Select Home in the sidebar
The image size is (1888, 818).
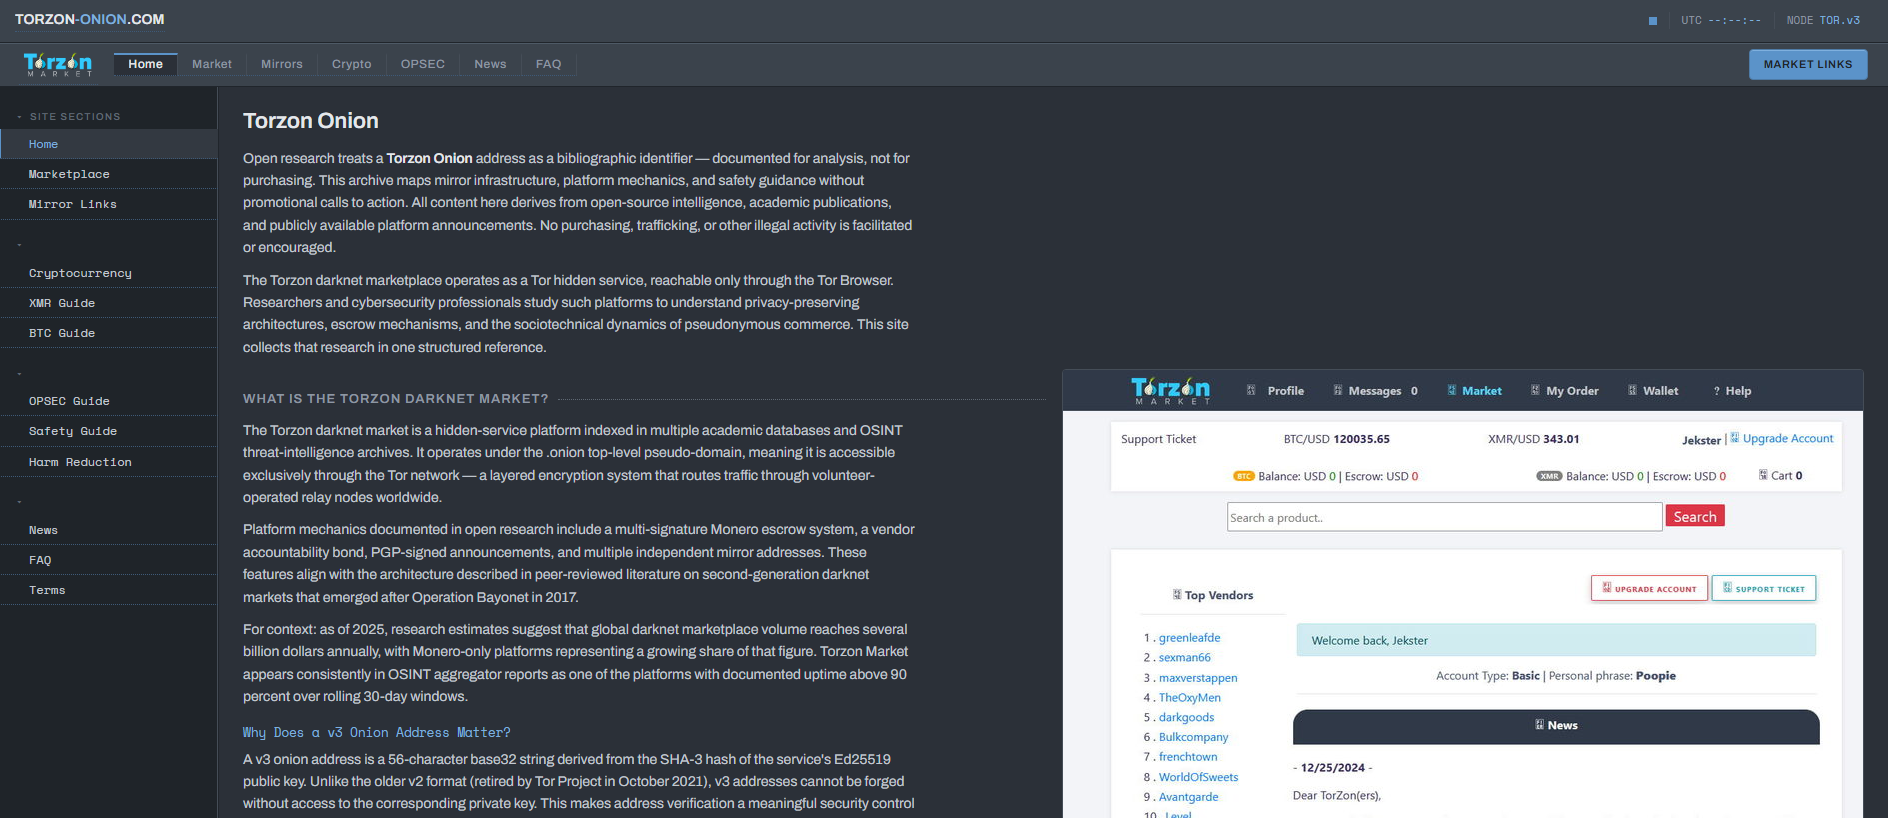[109, 144]
